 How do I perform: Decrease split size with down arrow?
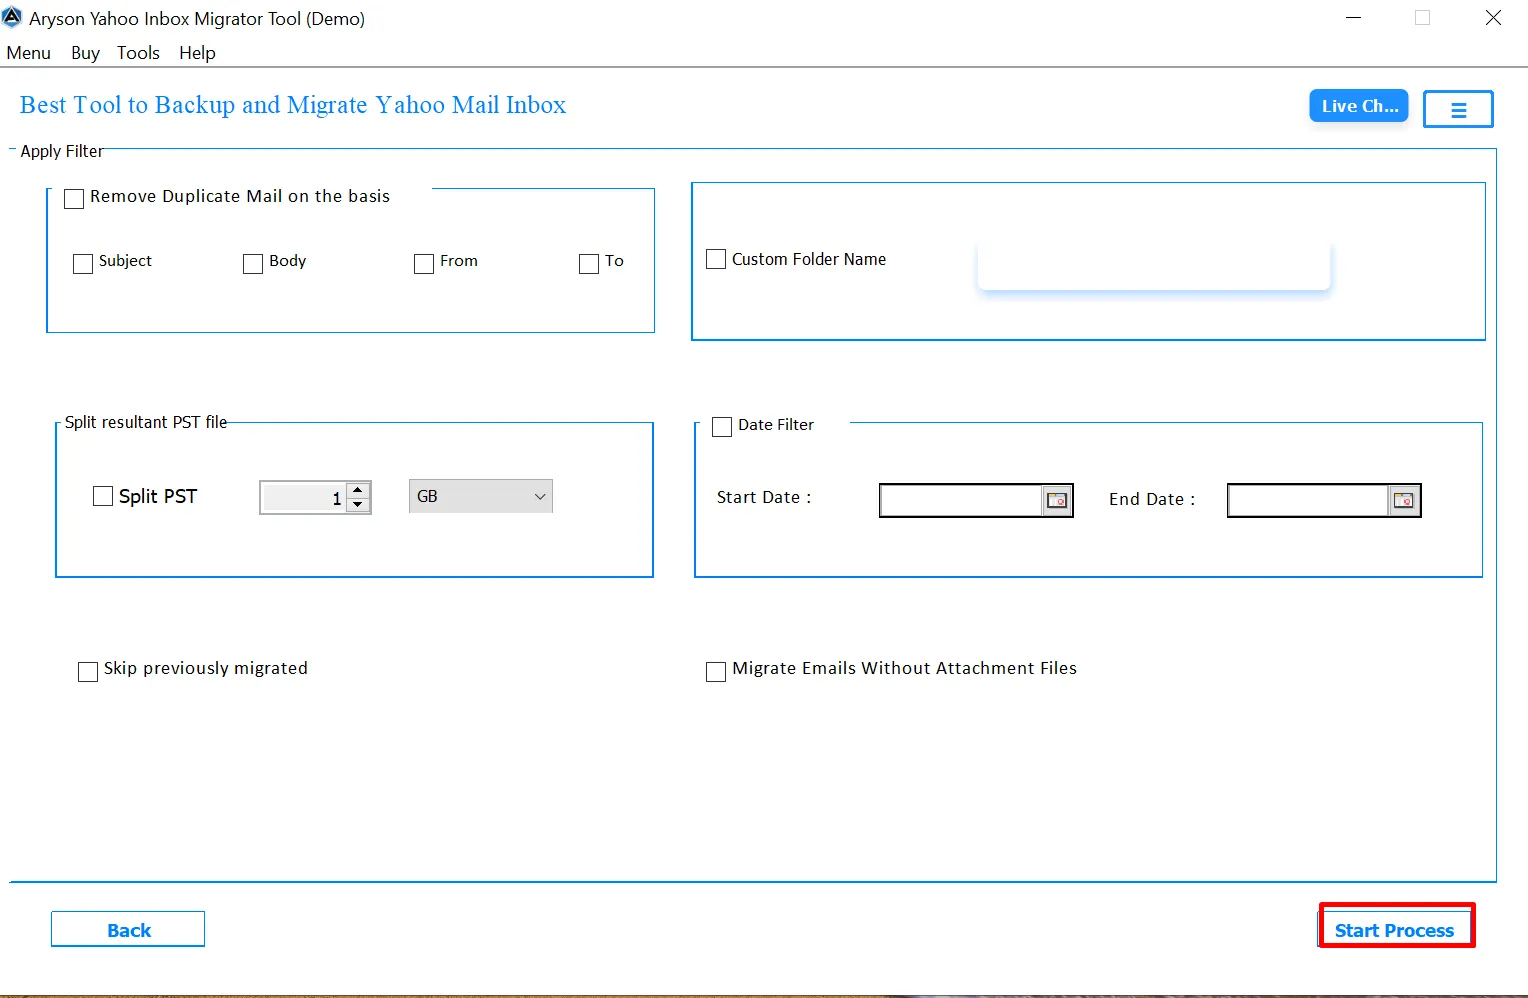pos(358,504)
